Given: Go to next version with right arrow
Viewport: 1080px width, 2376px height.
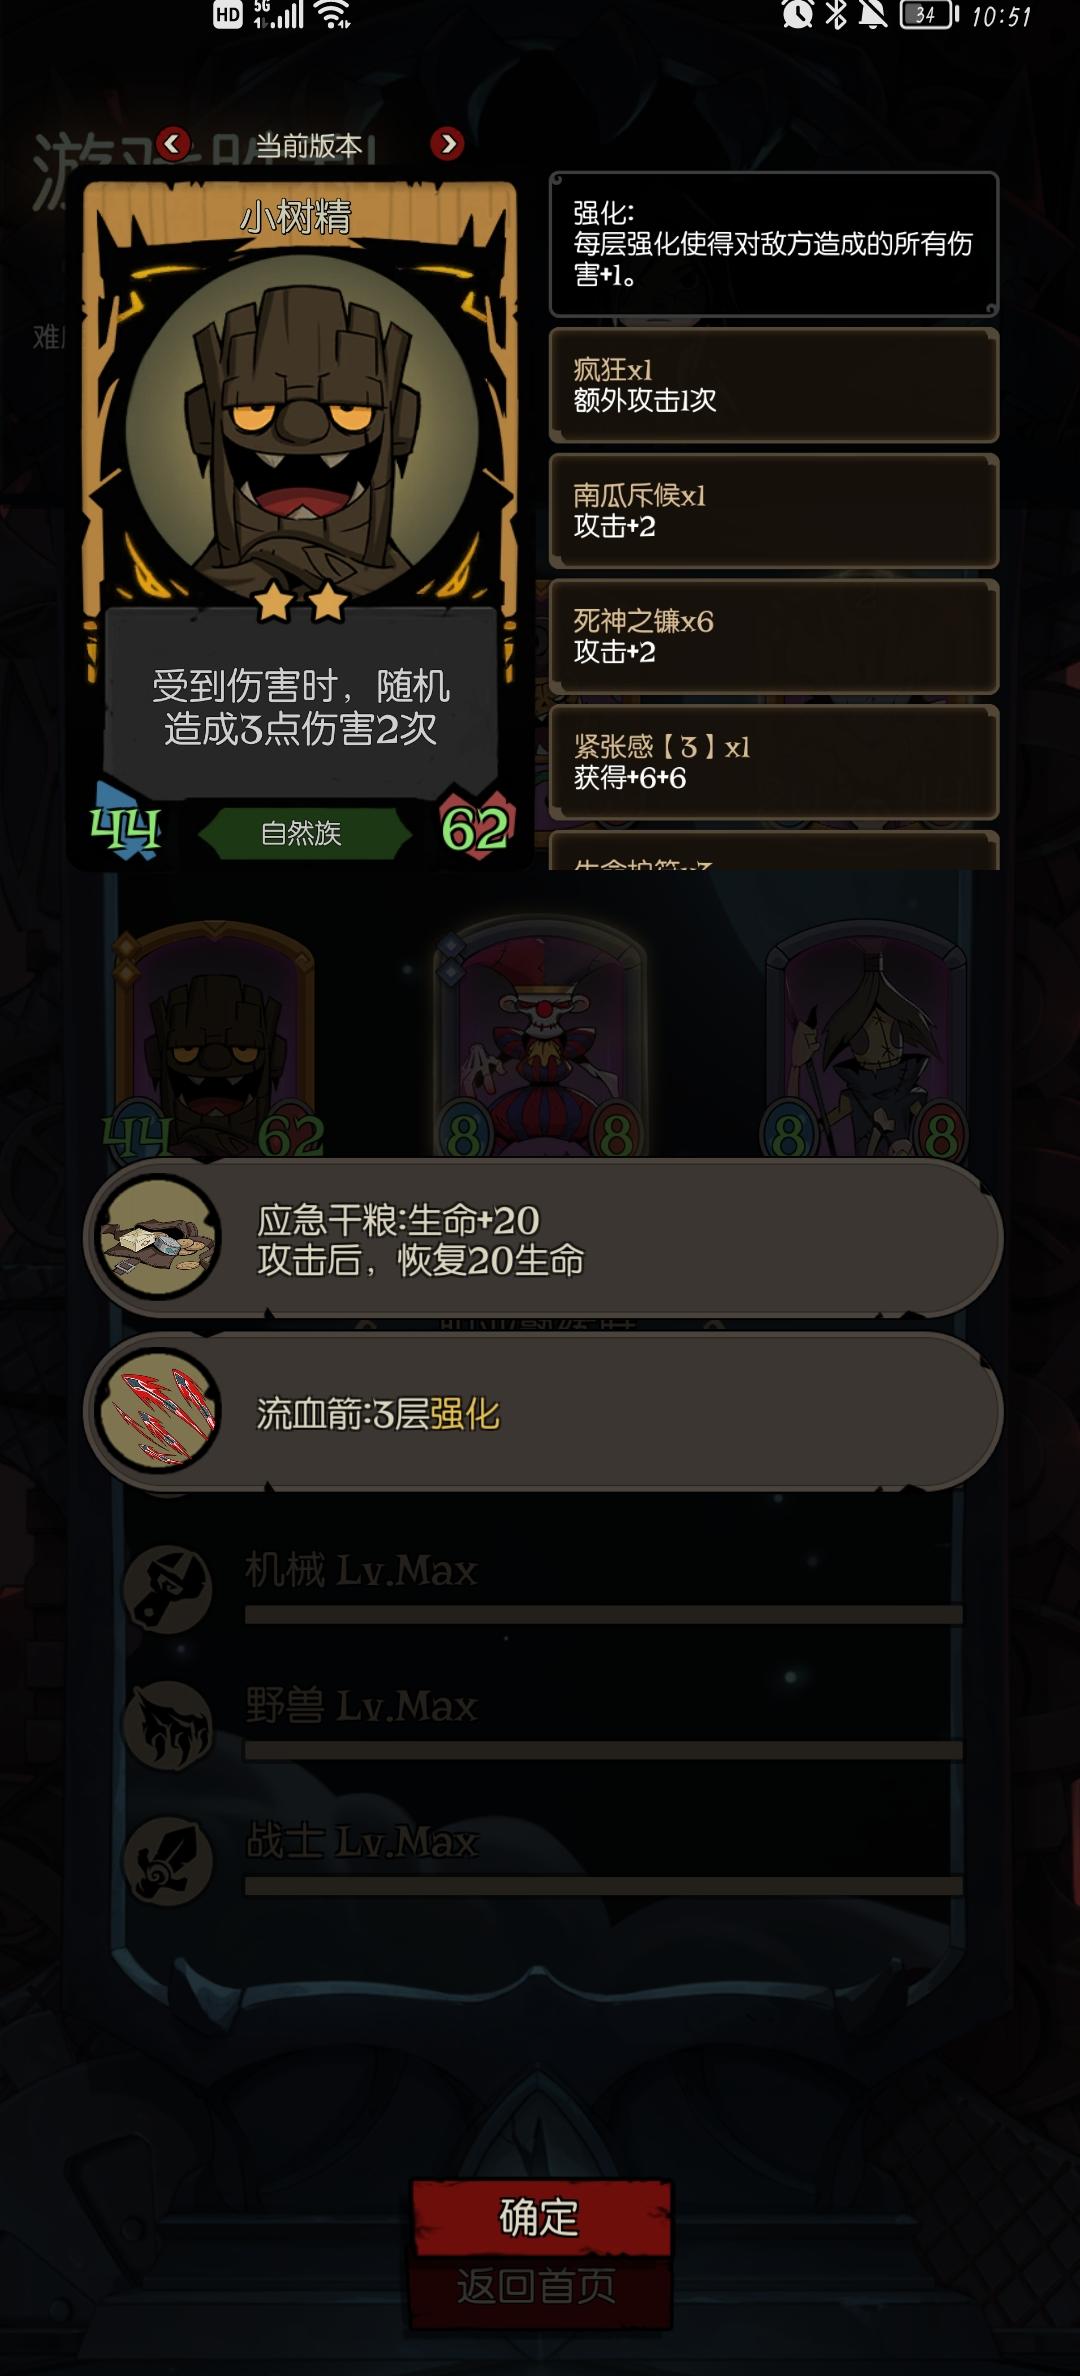Looking at the screenshot, I should [447, 144].
